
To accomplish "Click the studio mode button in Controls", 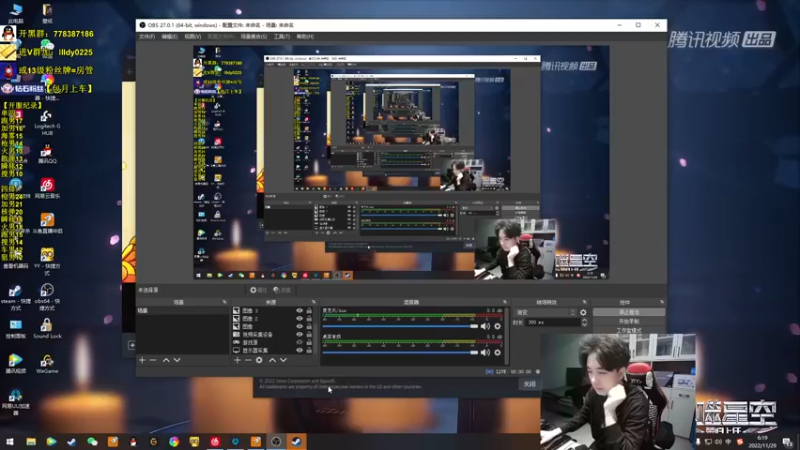I will (629, 330).
